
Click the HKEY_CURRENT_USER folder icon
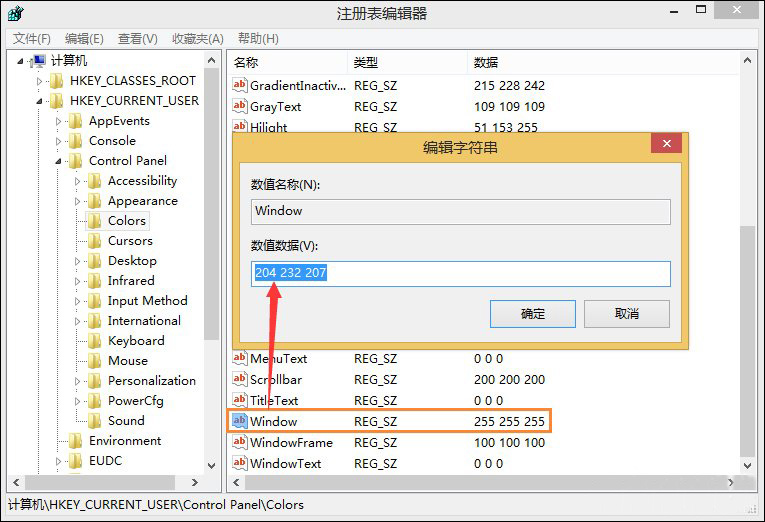[x=57, y=101]
